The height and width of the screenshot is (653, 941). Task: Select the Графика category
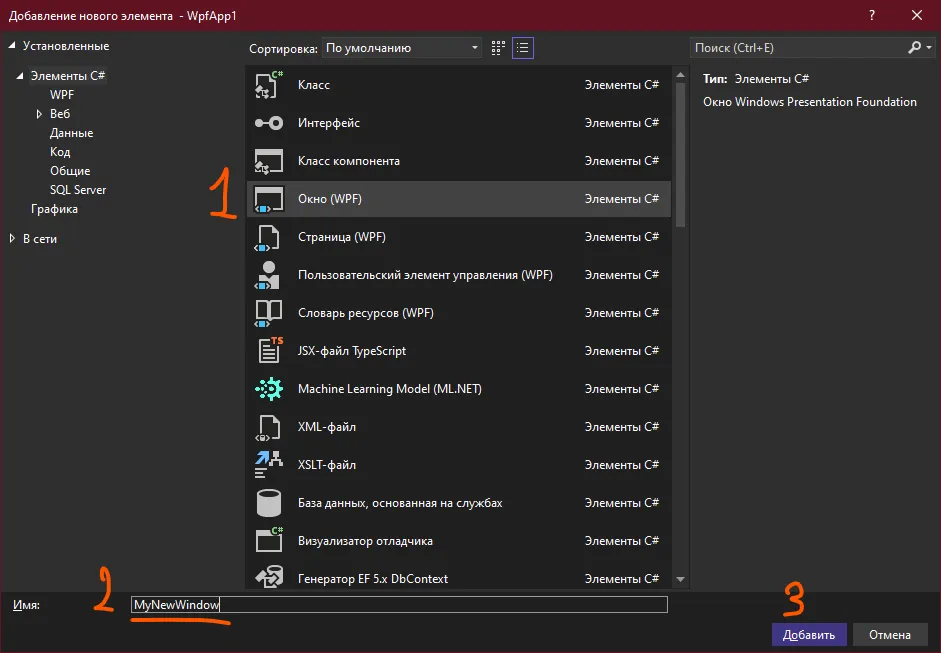click(54, 209)
